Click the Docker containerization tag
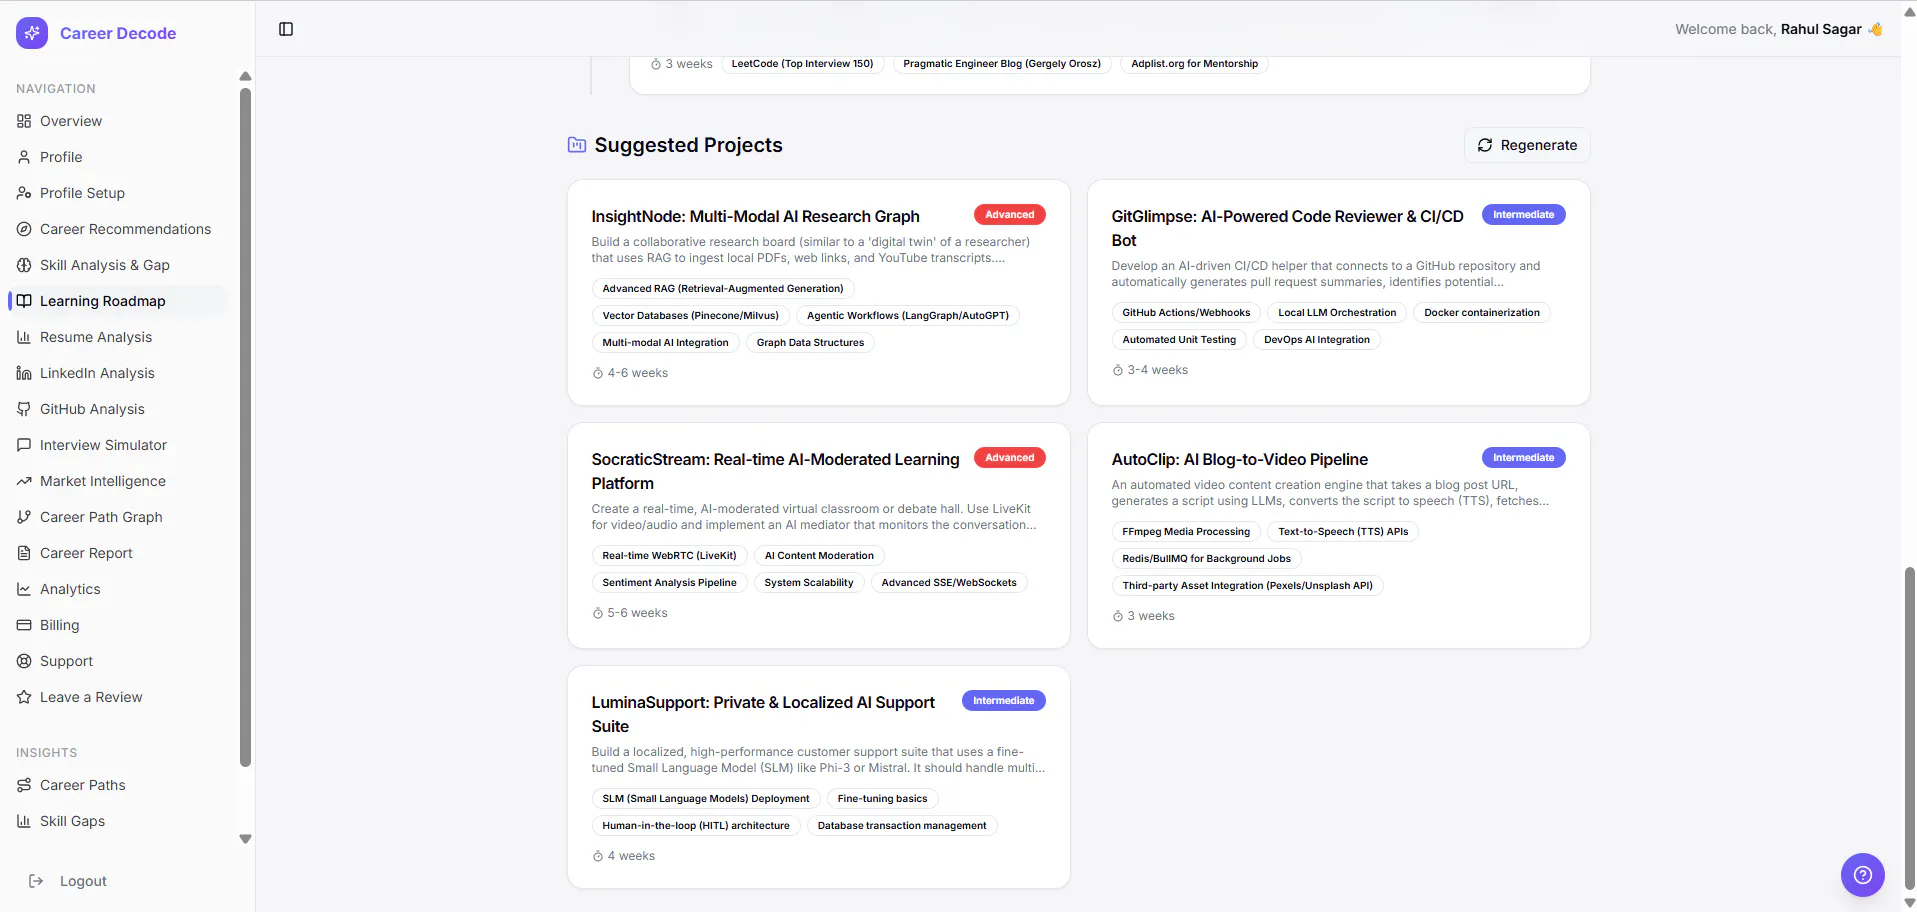The width and height of the screenshot is (1917, 912). pyautogui.click(x=1481, y=312)
